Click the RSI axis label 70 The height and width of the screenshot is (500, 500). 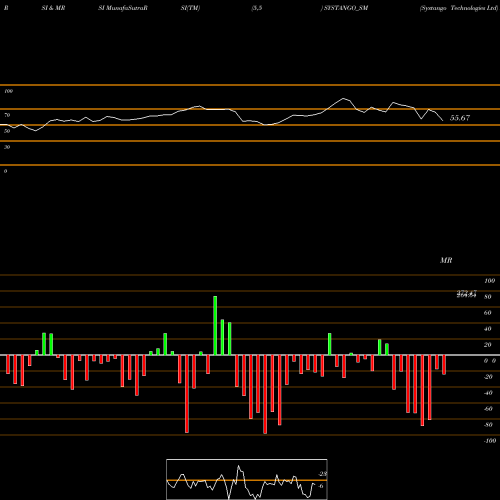pos(7,115)
